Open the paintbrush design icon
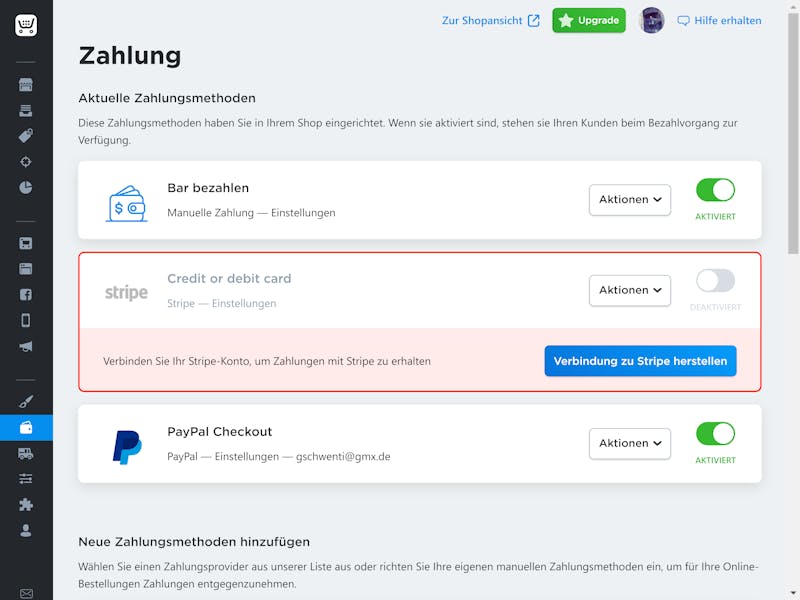Screen dimensions: 800x600 [x=26, y=401]
